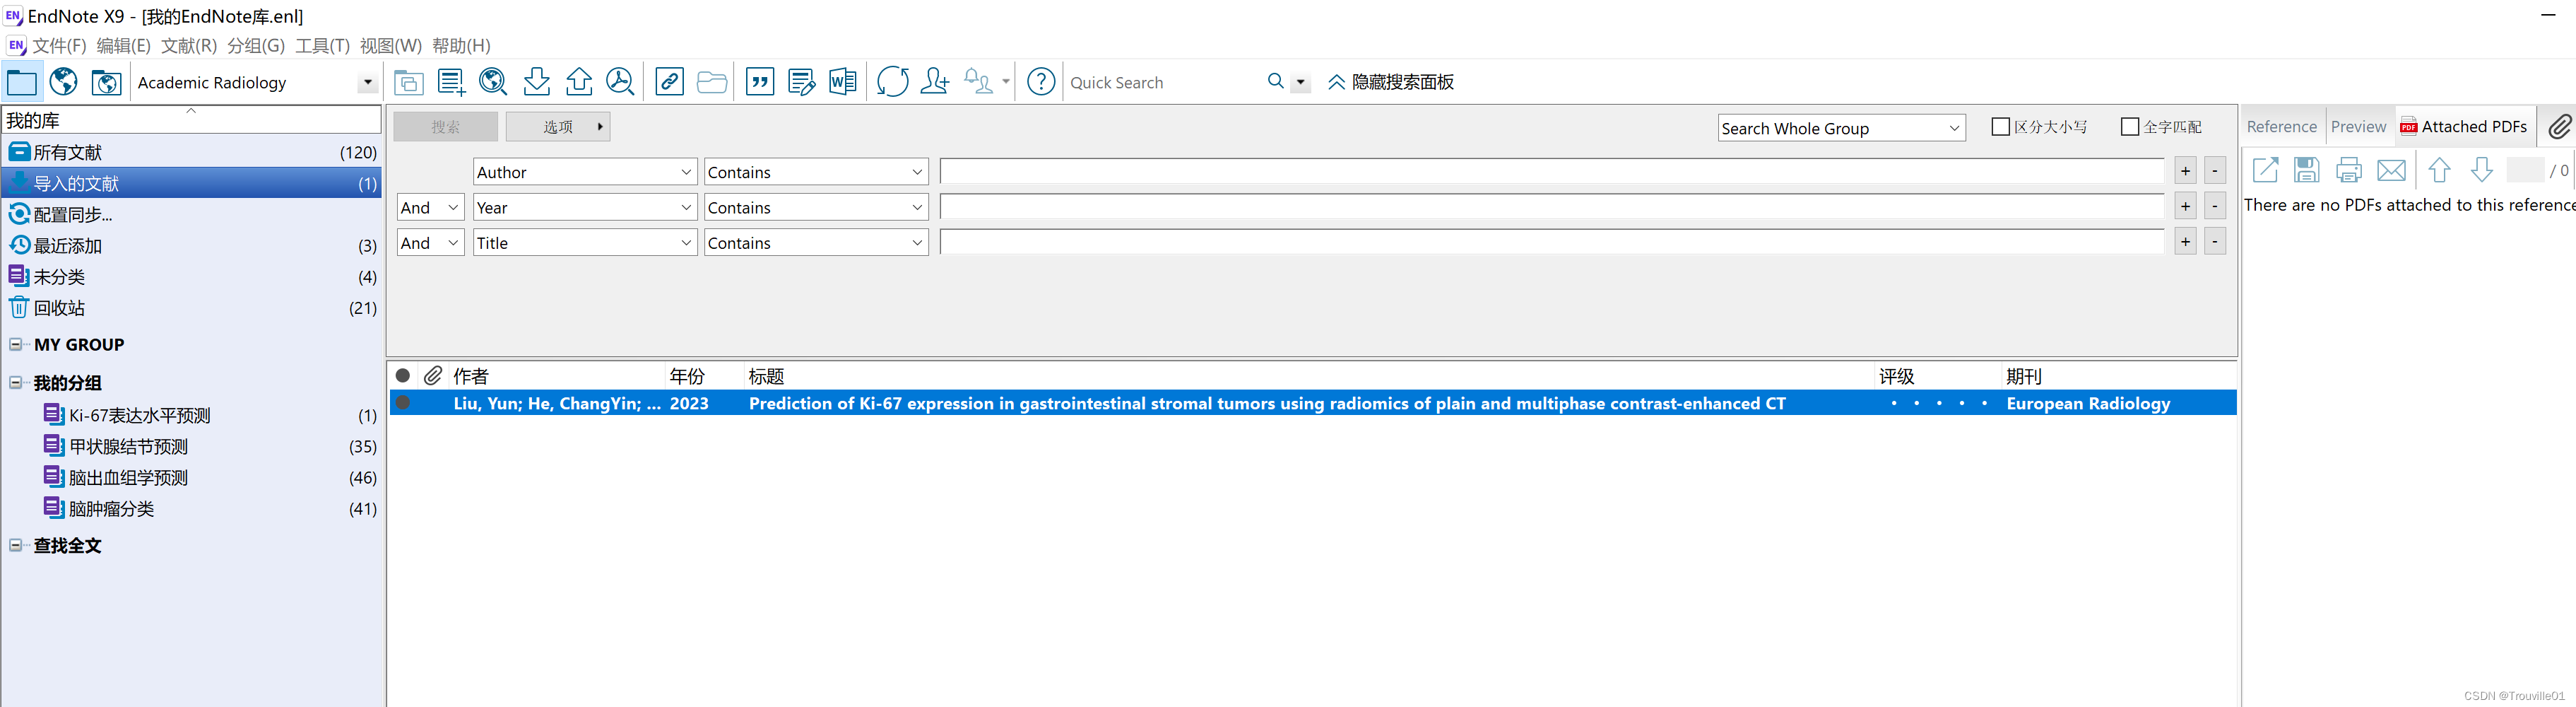This screenshot has width=2576, height=707.
Task: Open the attached PDF in external viewer icon
Action: 2265,169
